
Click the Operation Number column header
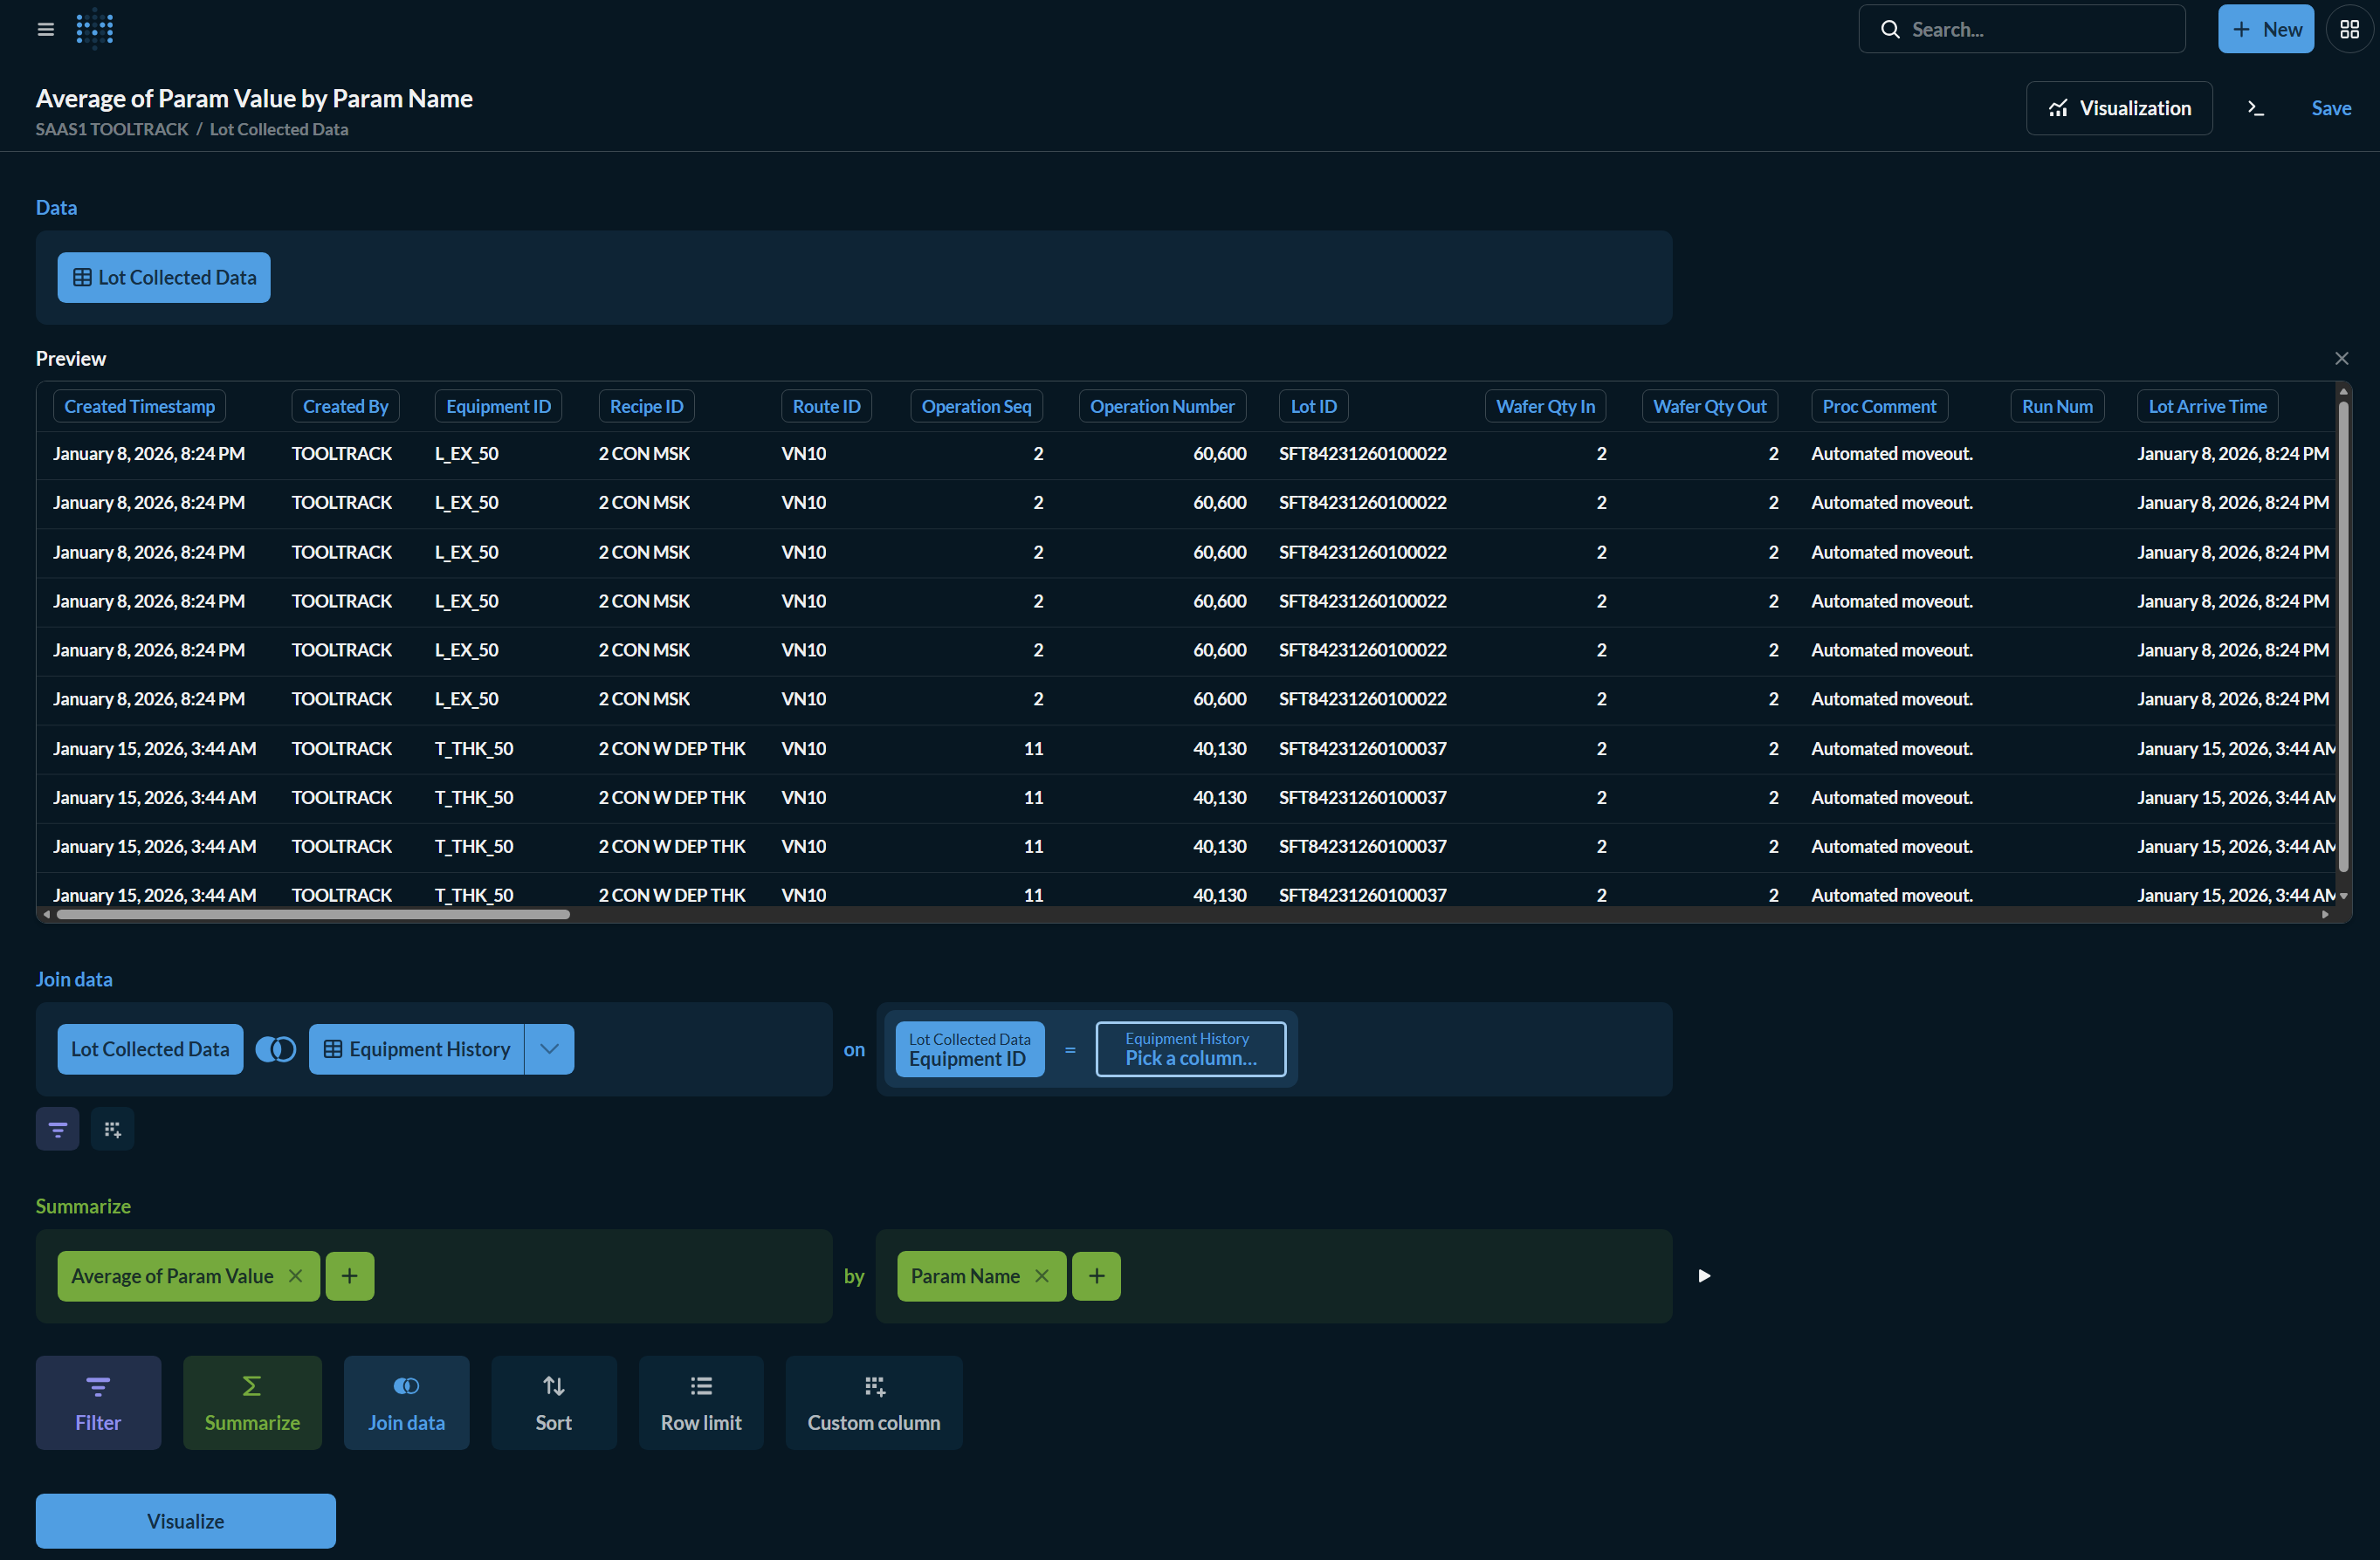(1161, 406)
